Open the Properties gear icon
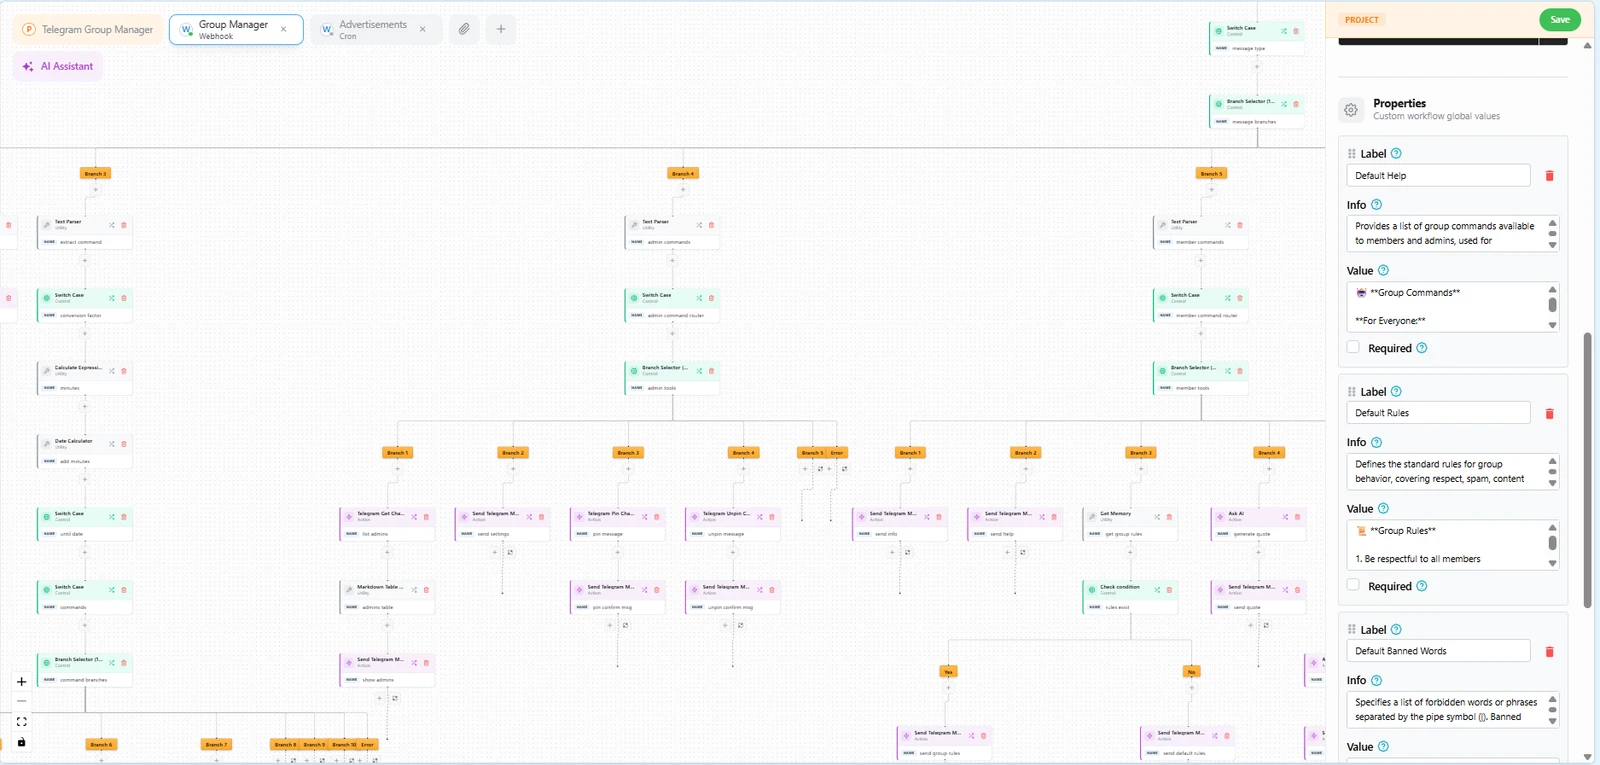Image resolution: width=1600 pixels, height=765 pixels. pyautogui.click(x=1351, y=110)
